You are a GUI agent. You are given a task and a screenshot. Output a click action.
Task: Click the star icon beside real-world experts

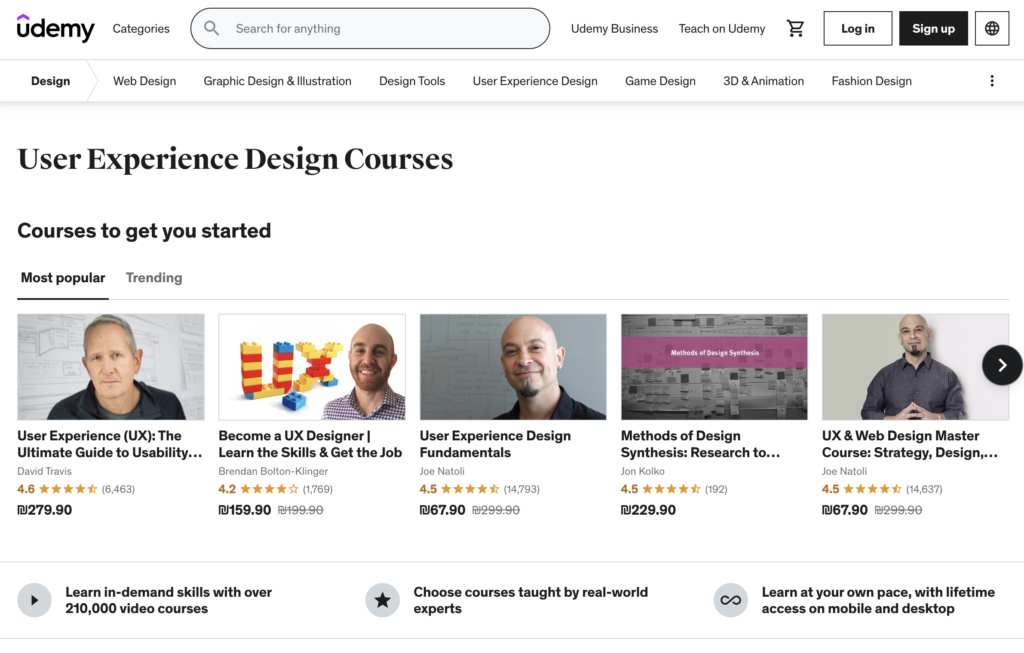point(383,600)
